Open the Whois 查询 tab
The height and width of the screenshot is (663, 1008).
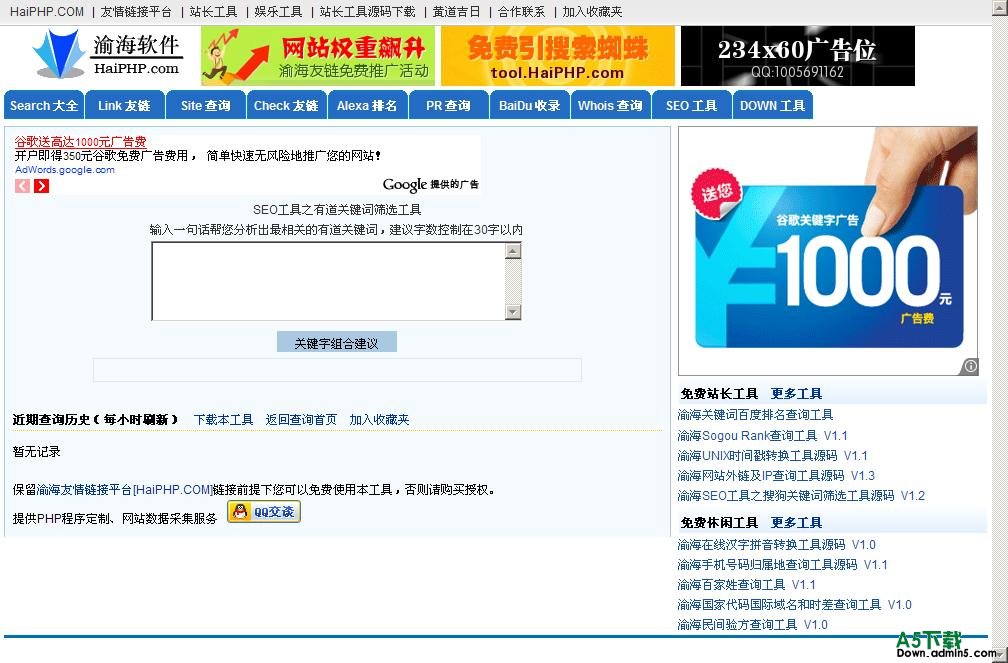[610, 105]
